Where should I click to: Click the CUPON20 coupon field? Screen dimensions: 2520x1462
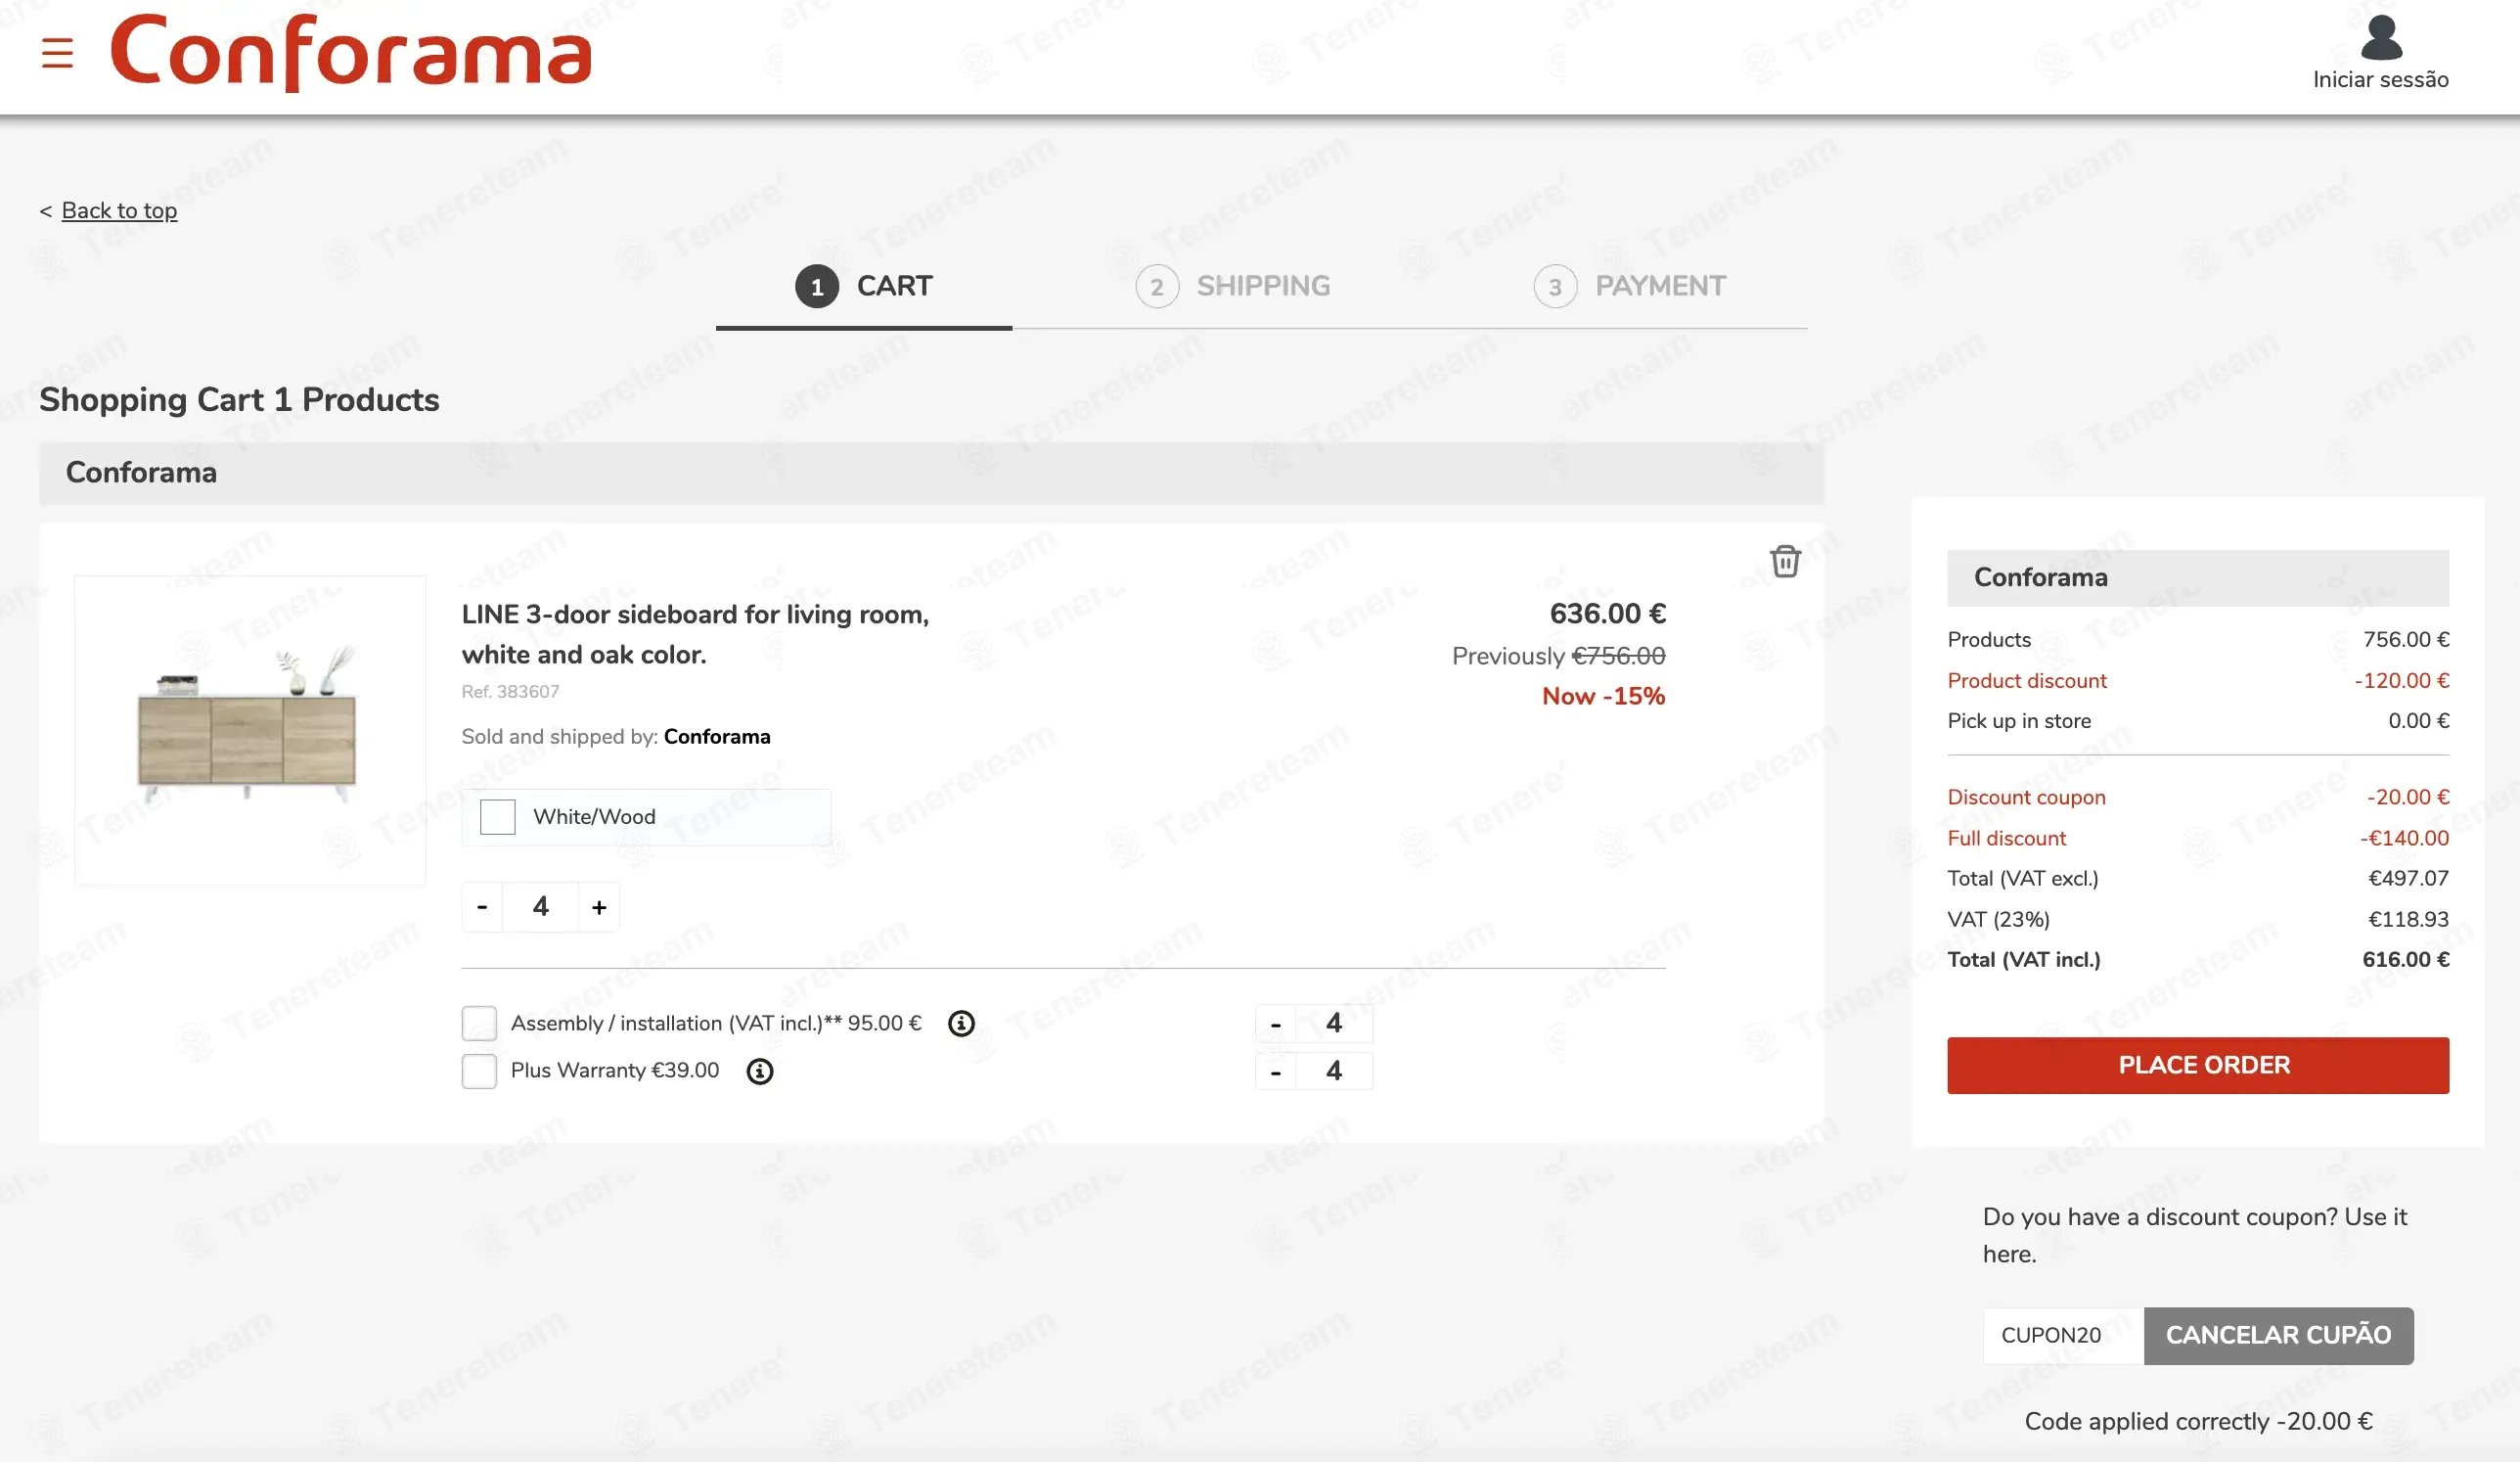tap(2063, 1335)
